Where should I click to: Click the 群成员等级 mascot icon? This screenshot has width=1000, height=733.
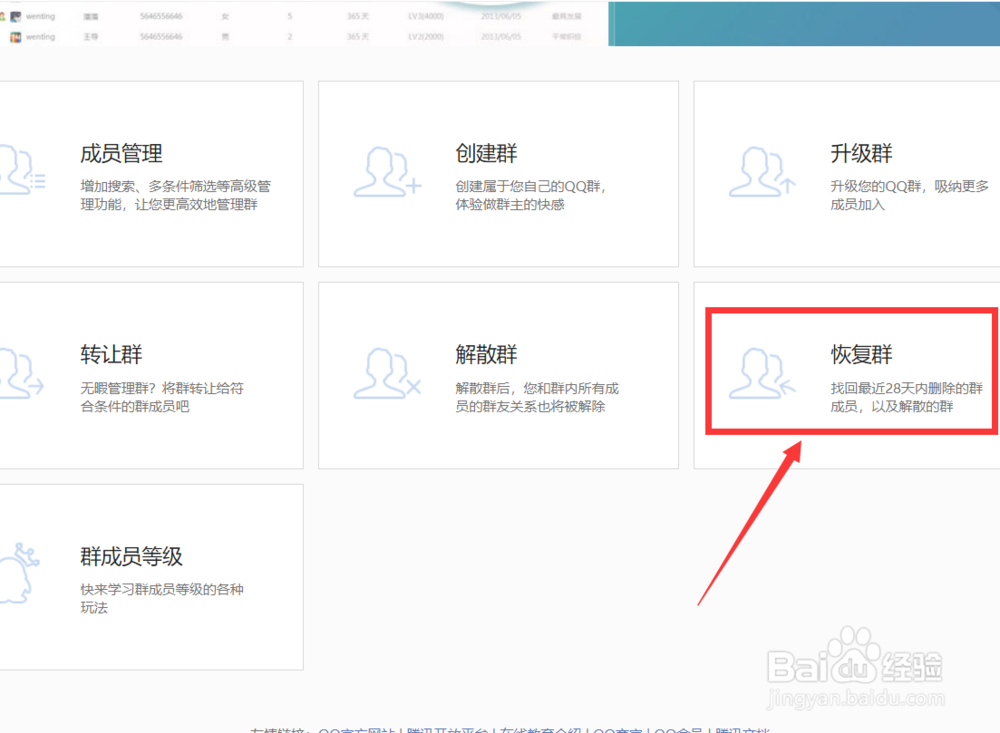pyautogui.click(x=20, y=573)
